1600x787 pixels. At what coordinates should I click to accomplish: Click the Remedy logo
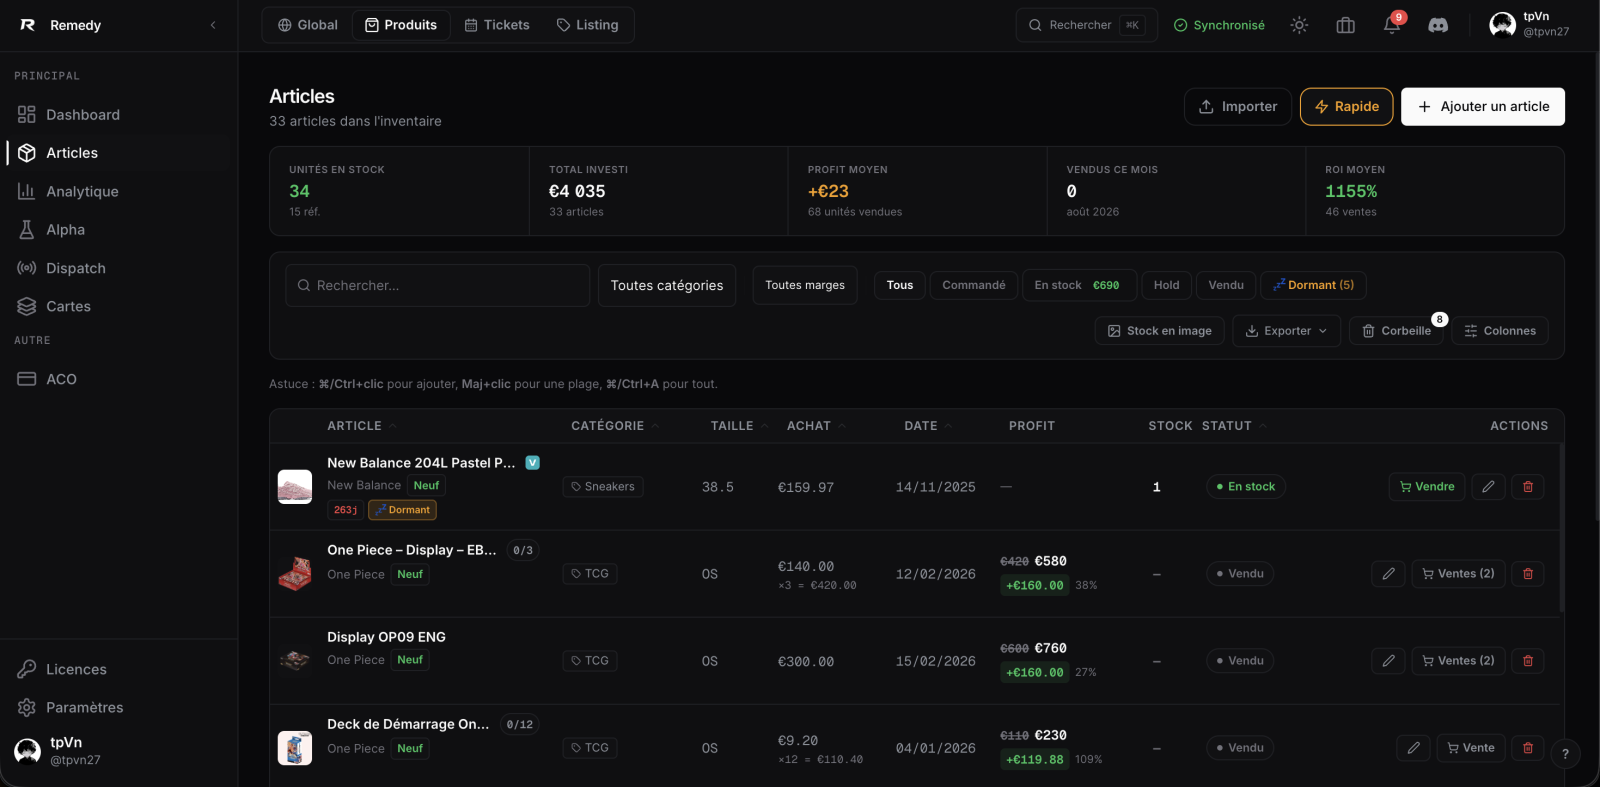28,25
